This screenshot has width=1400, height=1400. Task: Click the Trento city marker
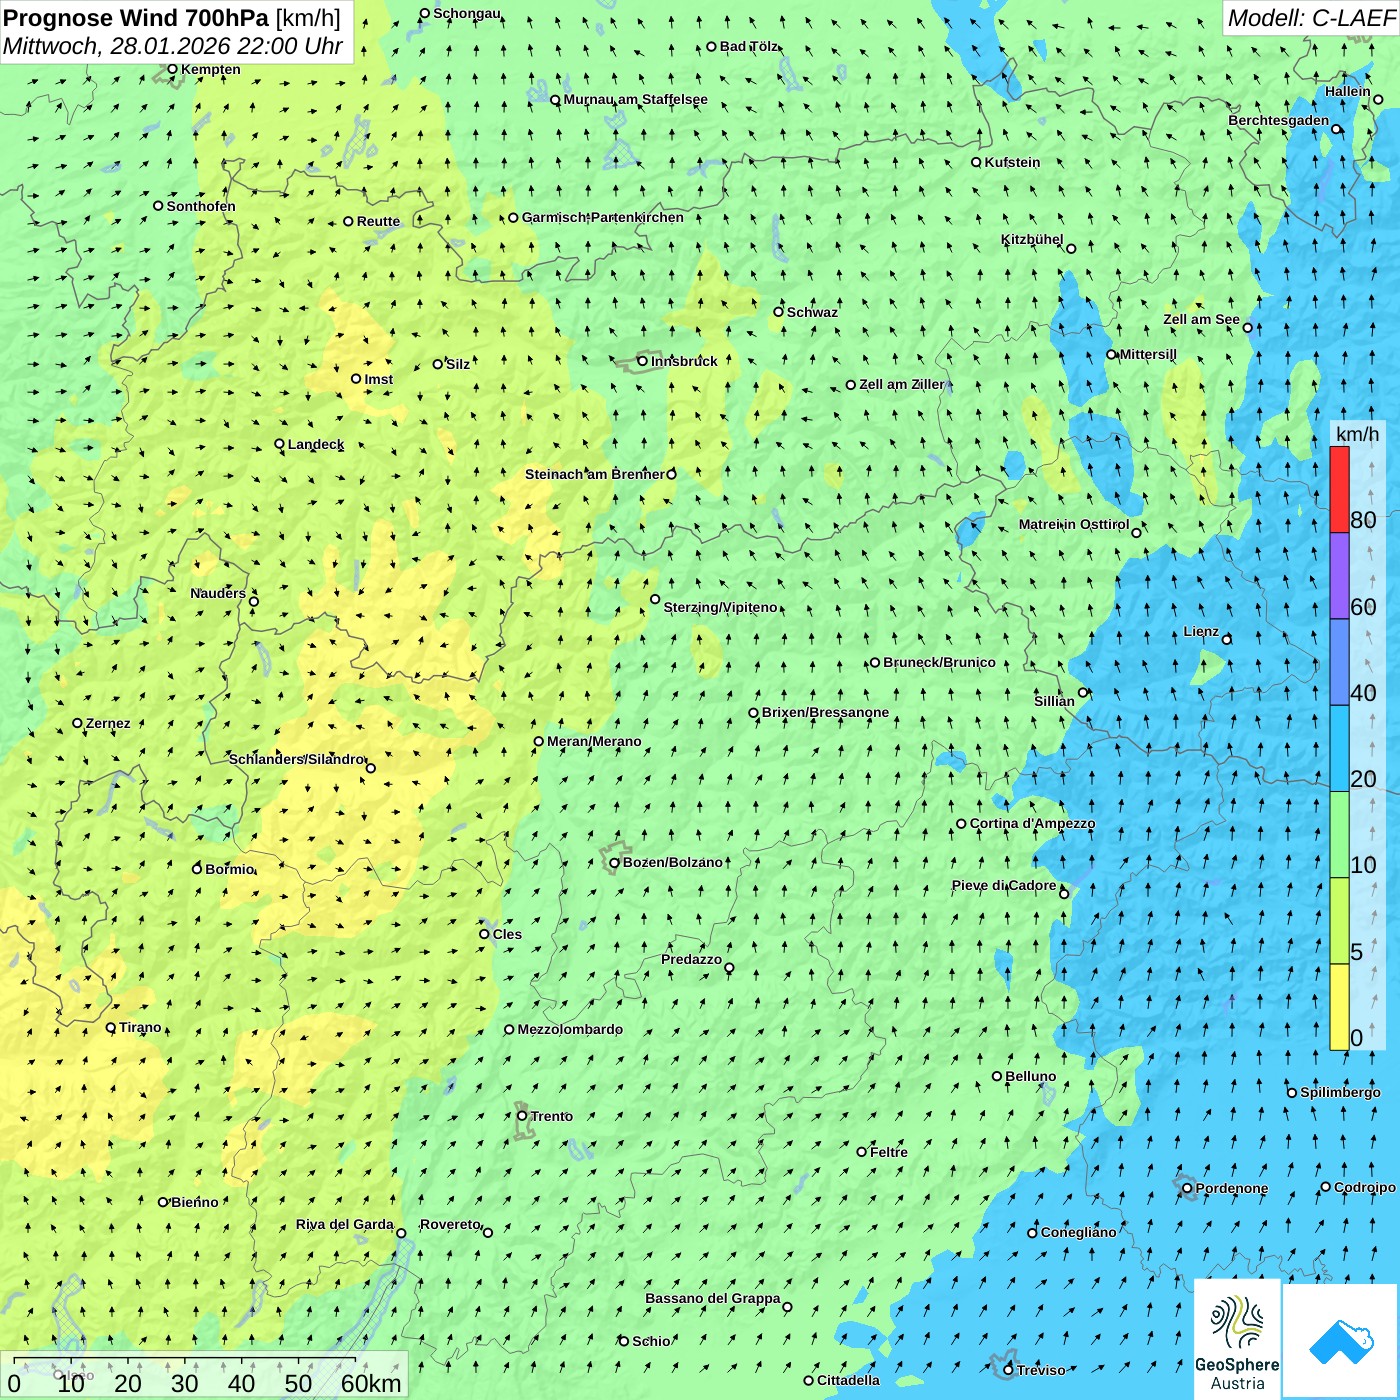point(522,1116)
